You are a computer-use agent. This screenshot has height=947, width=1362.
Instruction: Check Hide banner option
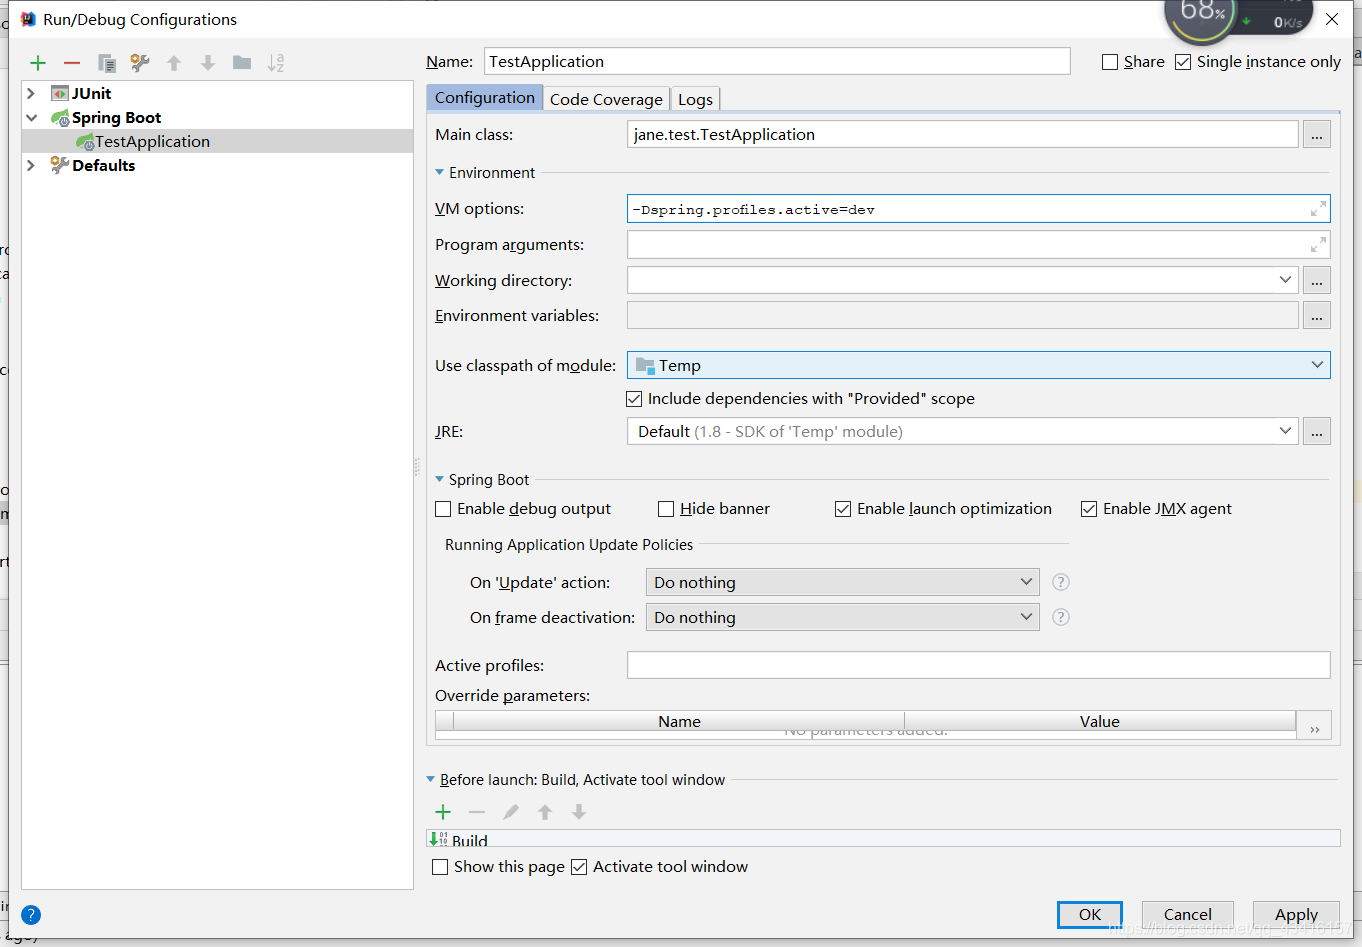point(666,509)
